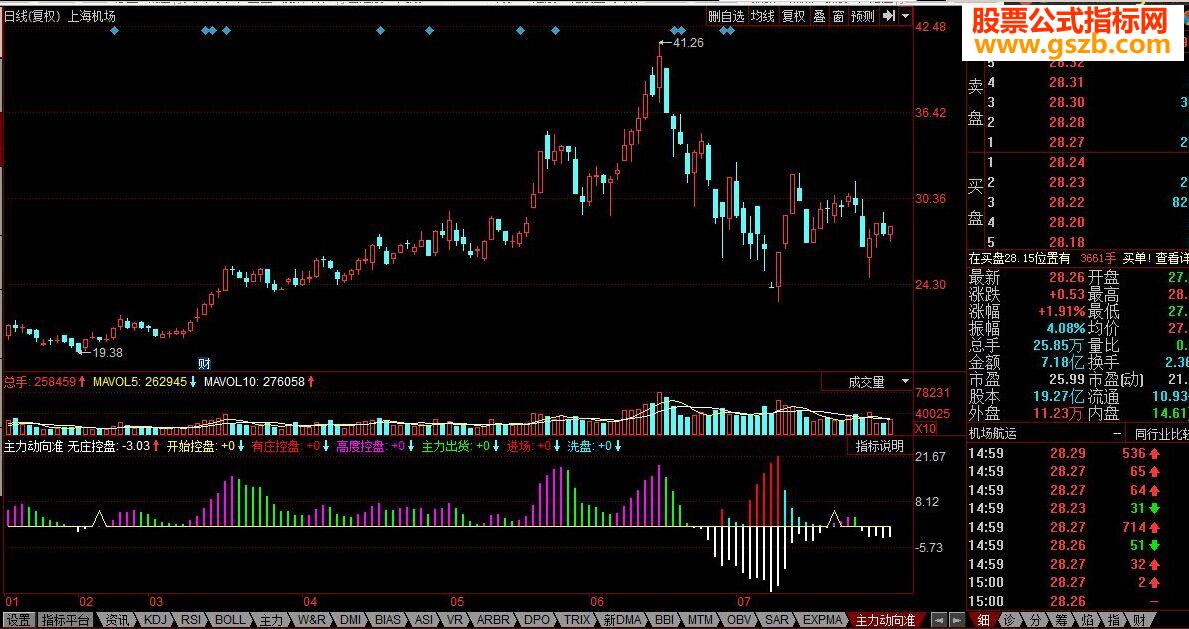Select the BOLL indicator tab
This screenshot has width=1189, height=629.
230,620
